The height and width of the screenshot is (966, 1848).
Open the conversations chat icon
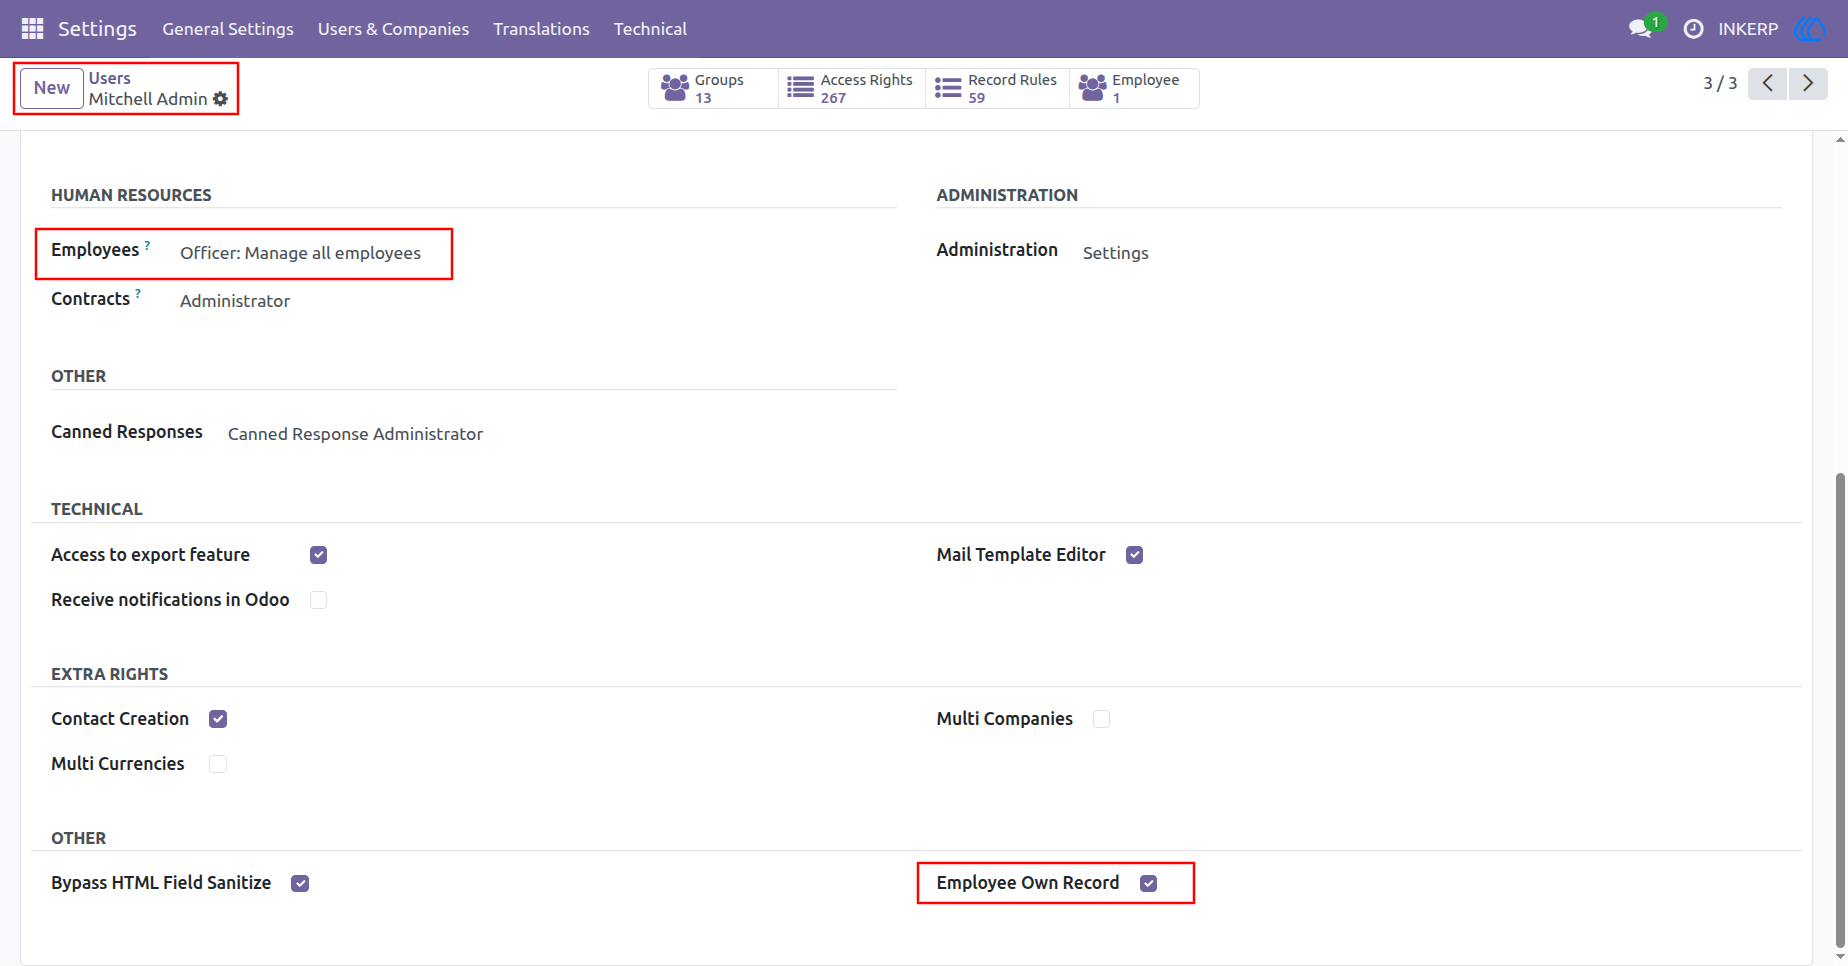pos(1640,29)
